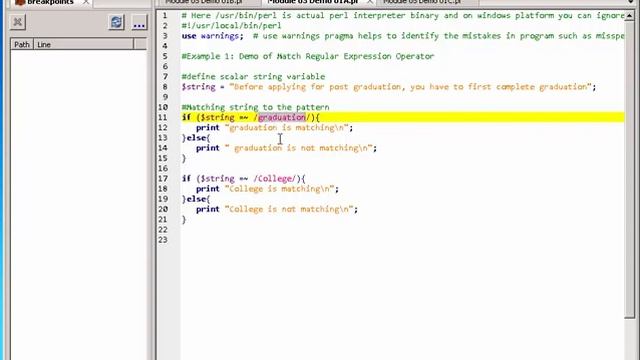Sort breakpoints by the Line column header
640x360 pixels.
coord(84,44)
